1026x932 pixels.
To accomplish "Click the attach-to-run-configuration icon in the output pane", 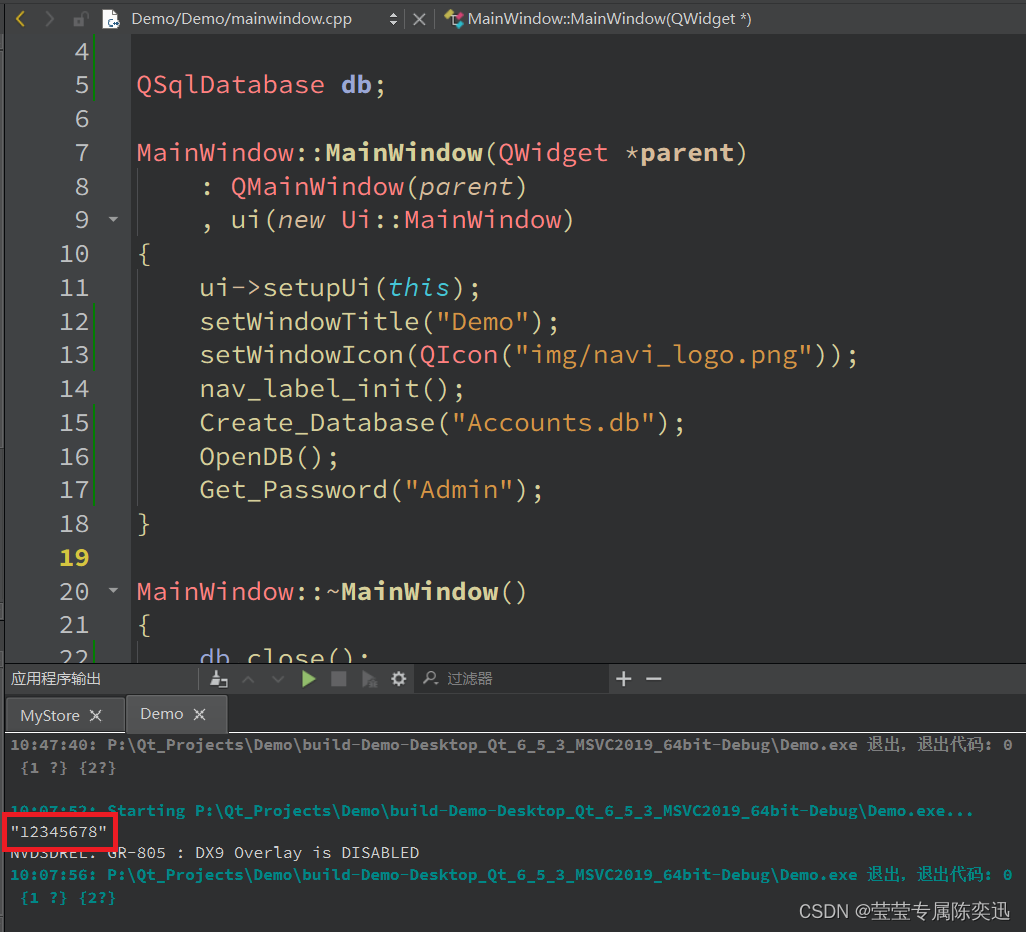I will coord(219,679).
